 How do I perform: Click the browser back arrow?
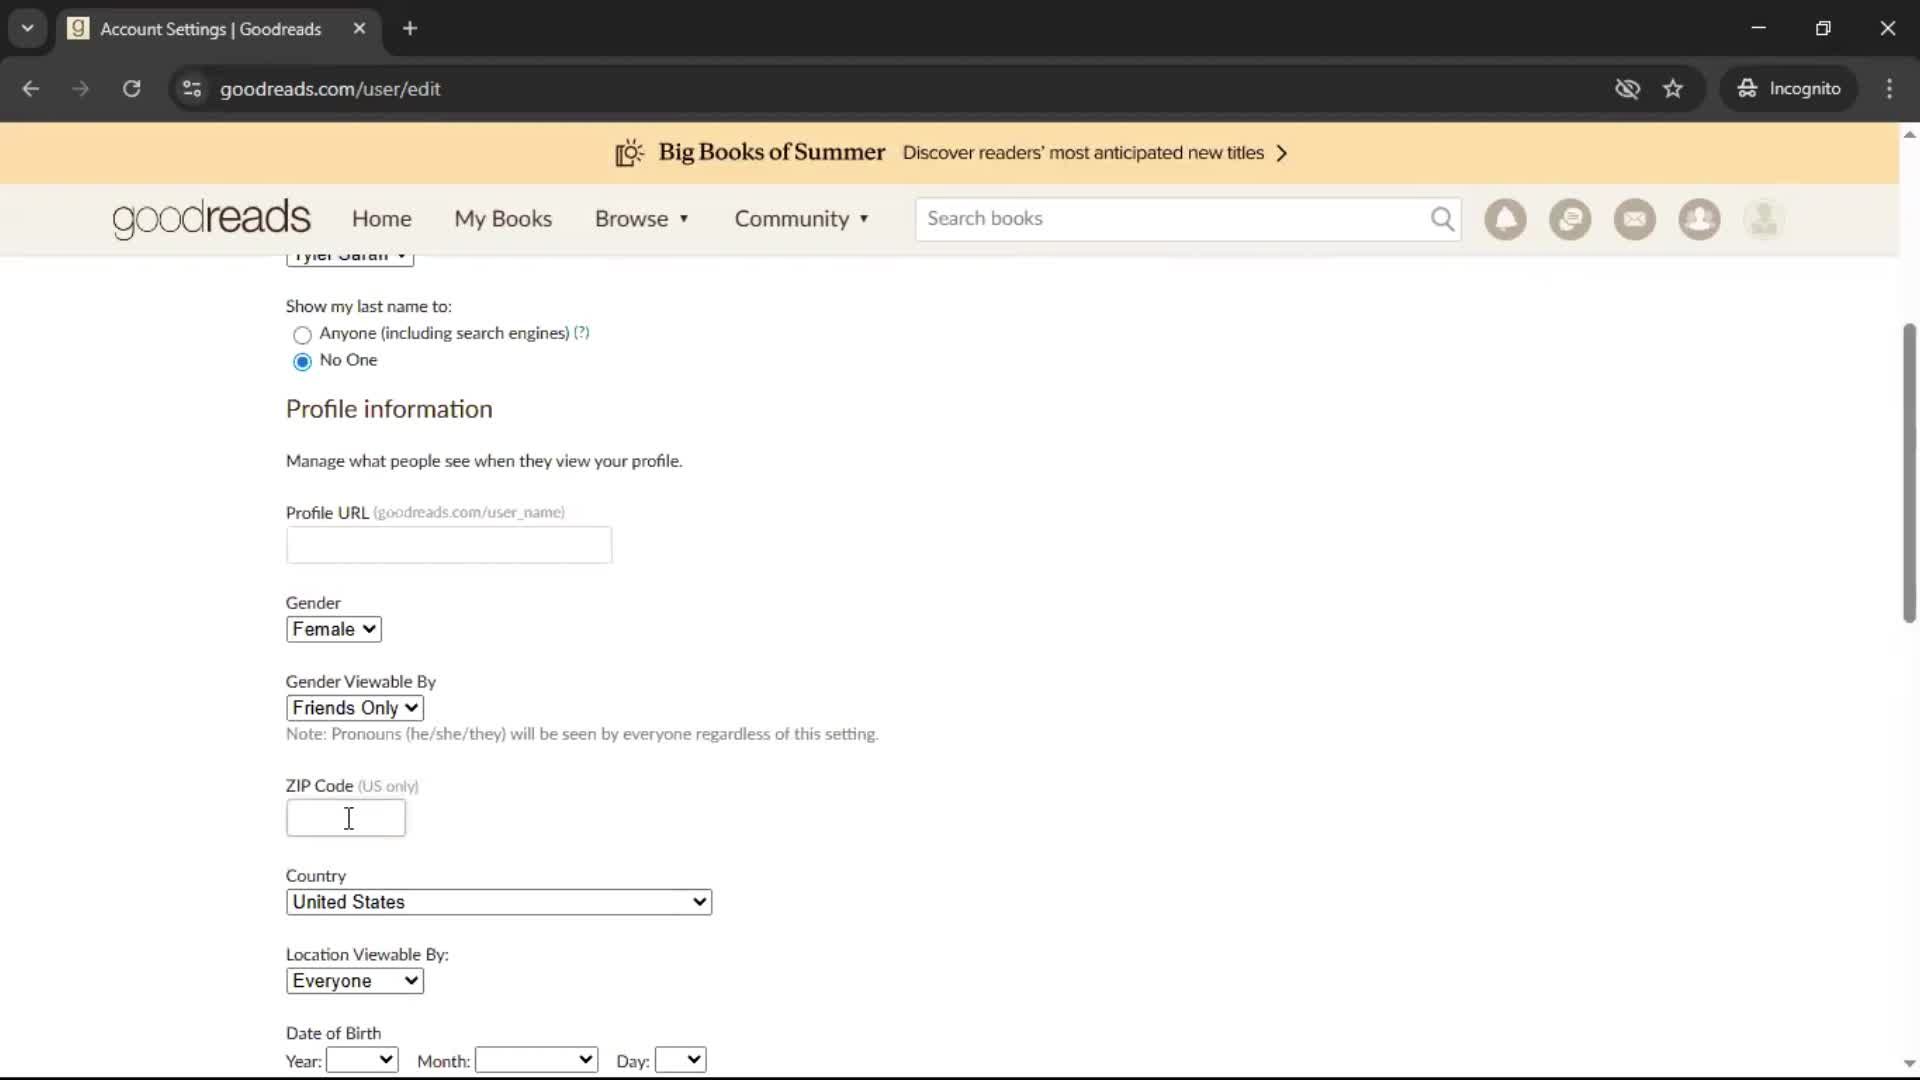[31, 89]
